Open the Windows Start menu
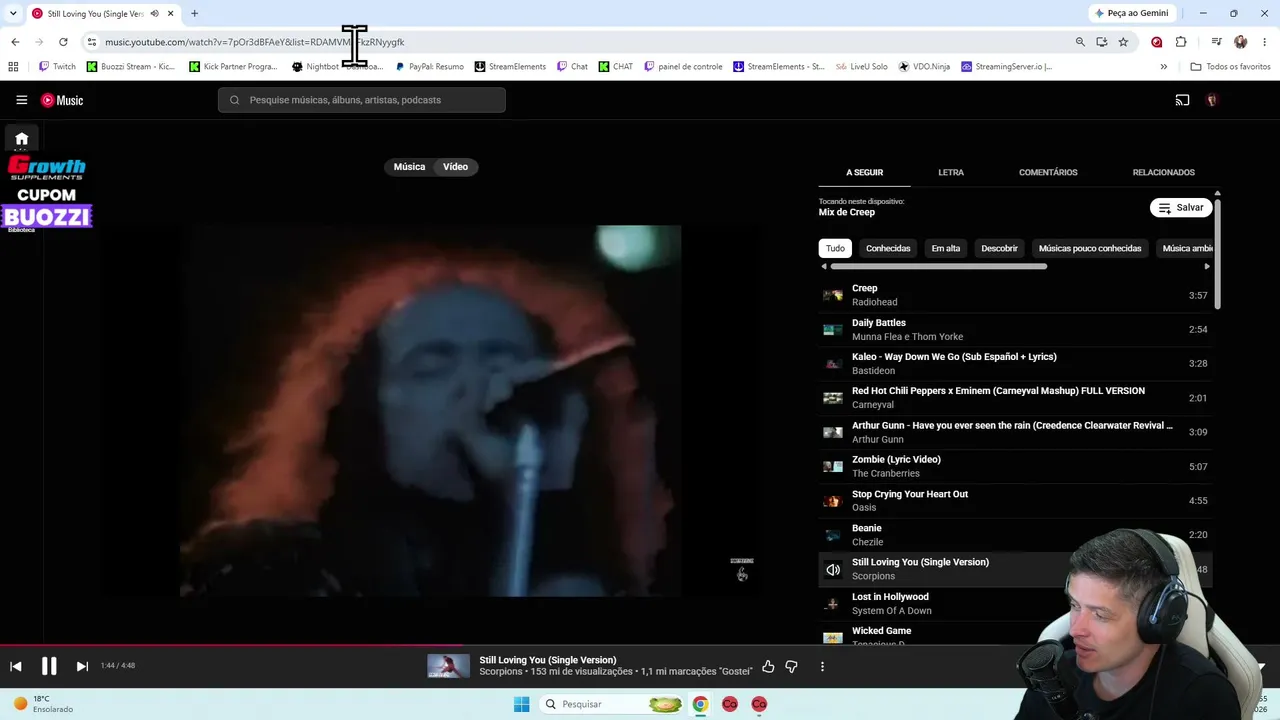The width and height of the screenshot is (1280, 720). [521, 704]
